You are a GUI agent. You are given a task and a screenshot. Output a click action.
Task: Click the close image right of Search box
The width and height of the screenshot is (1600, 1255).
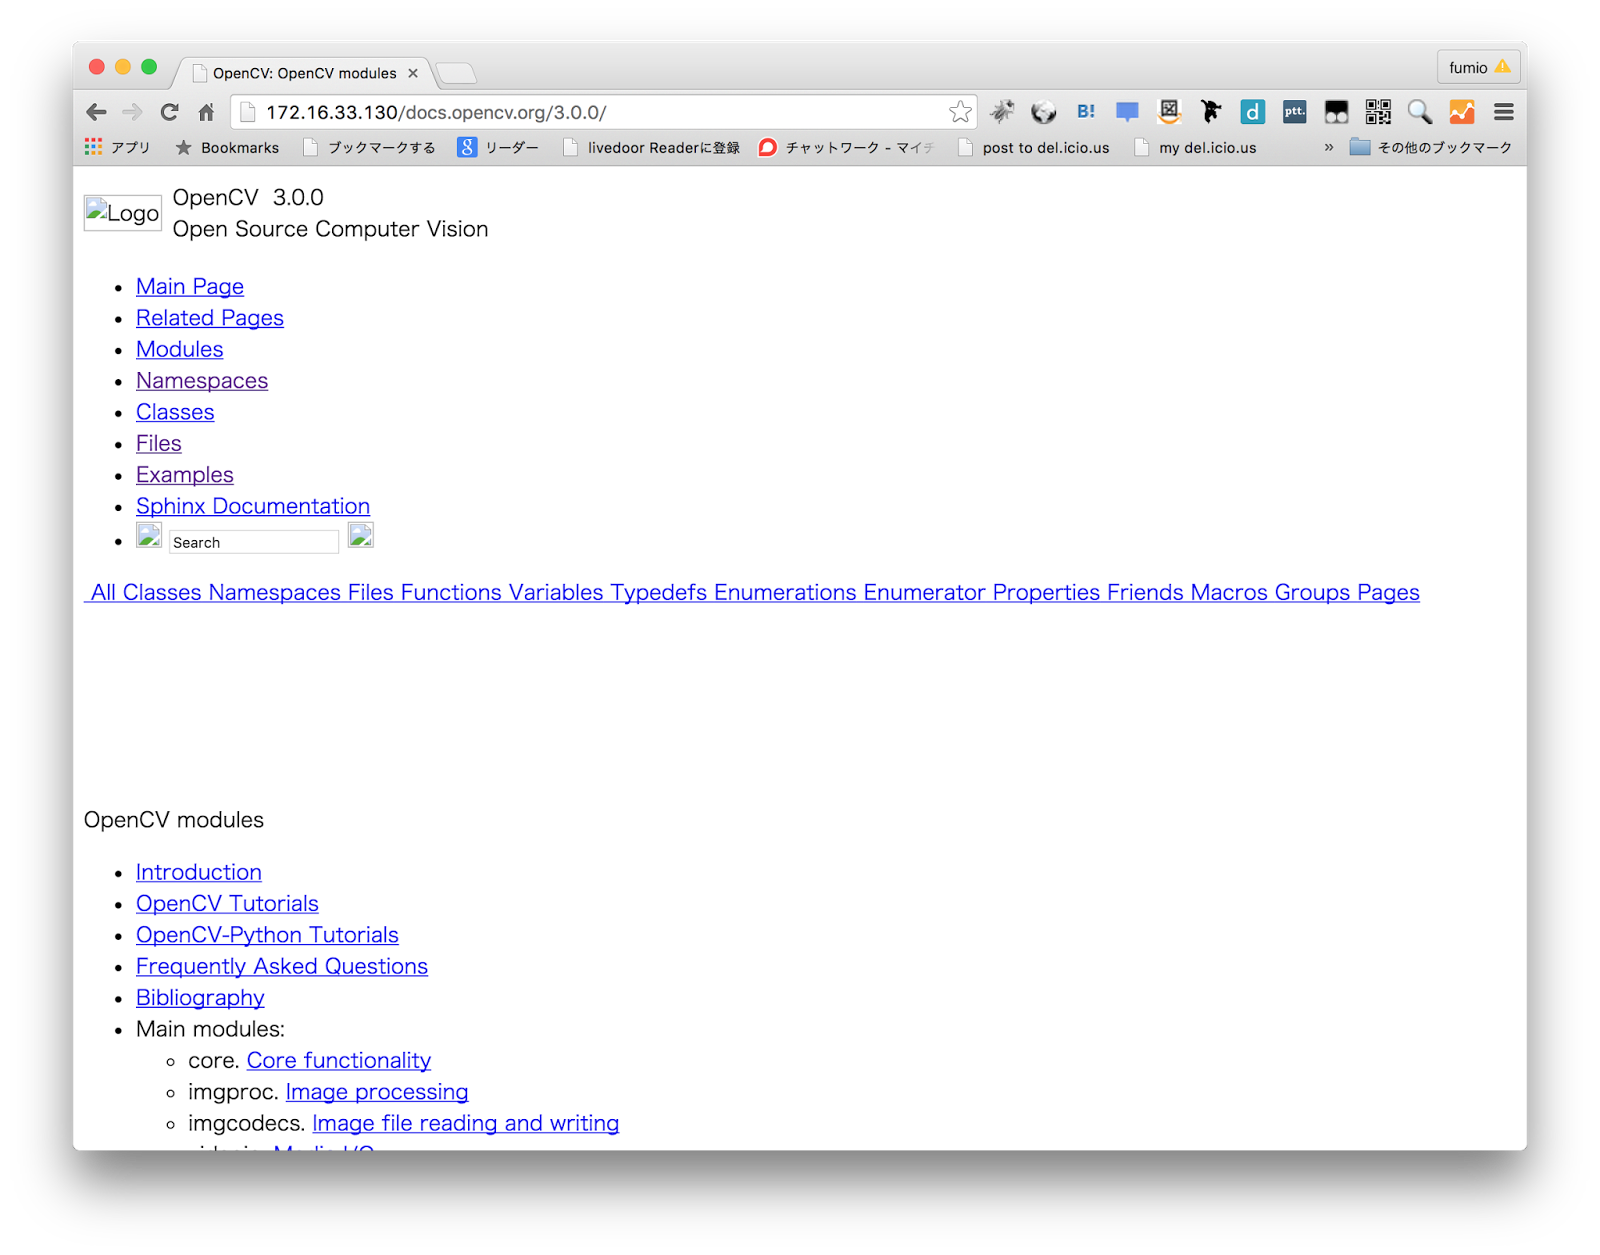tap(361, 536)
